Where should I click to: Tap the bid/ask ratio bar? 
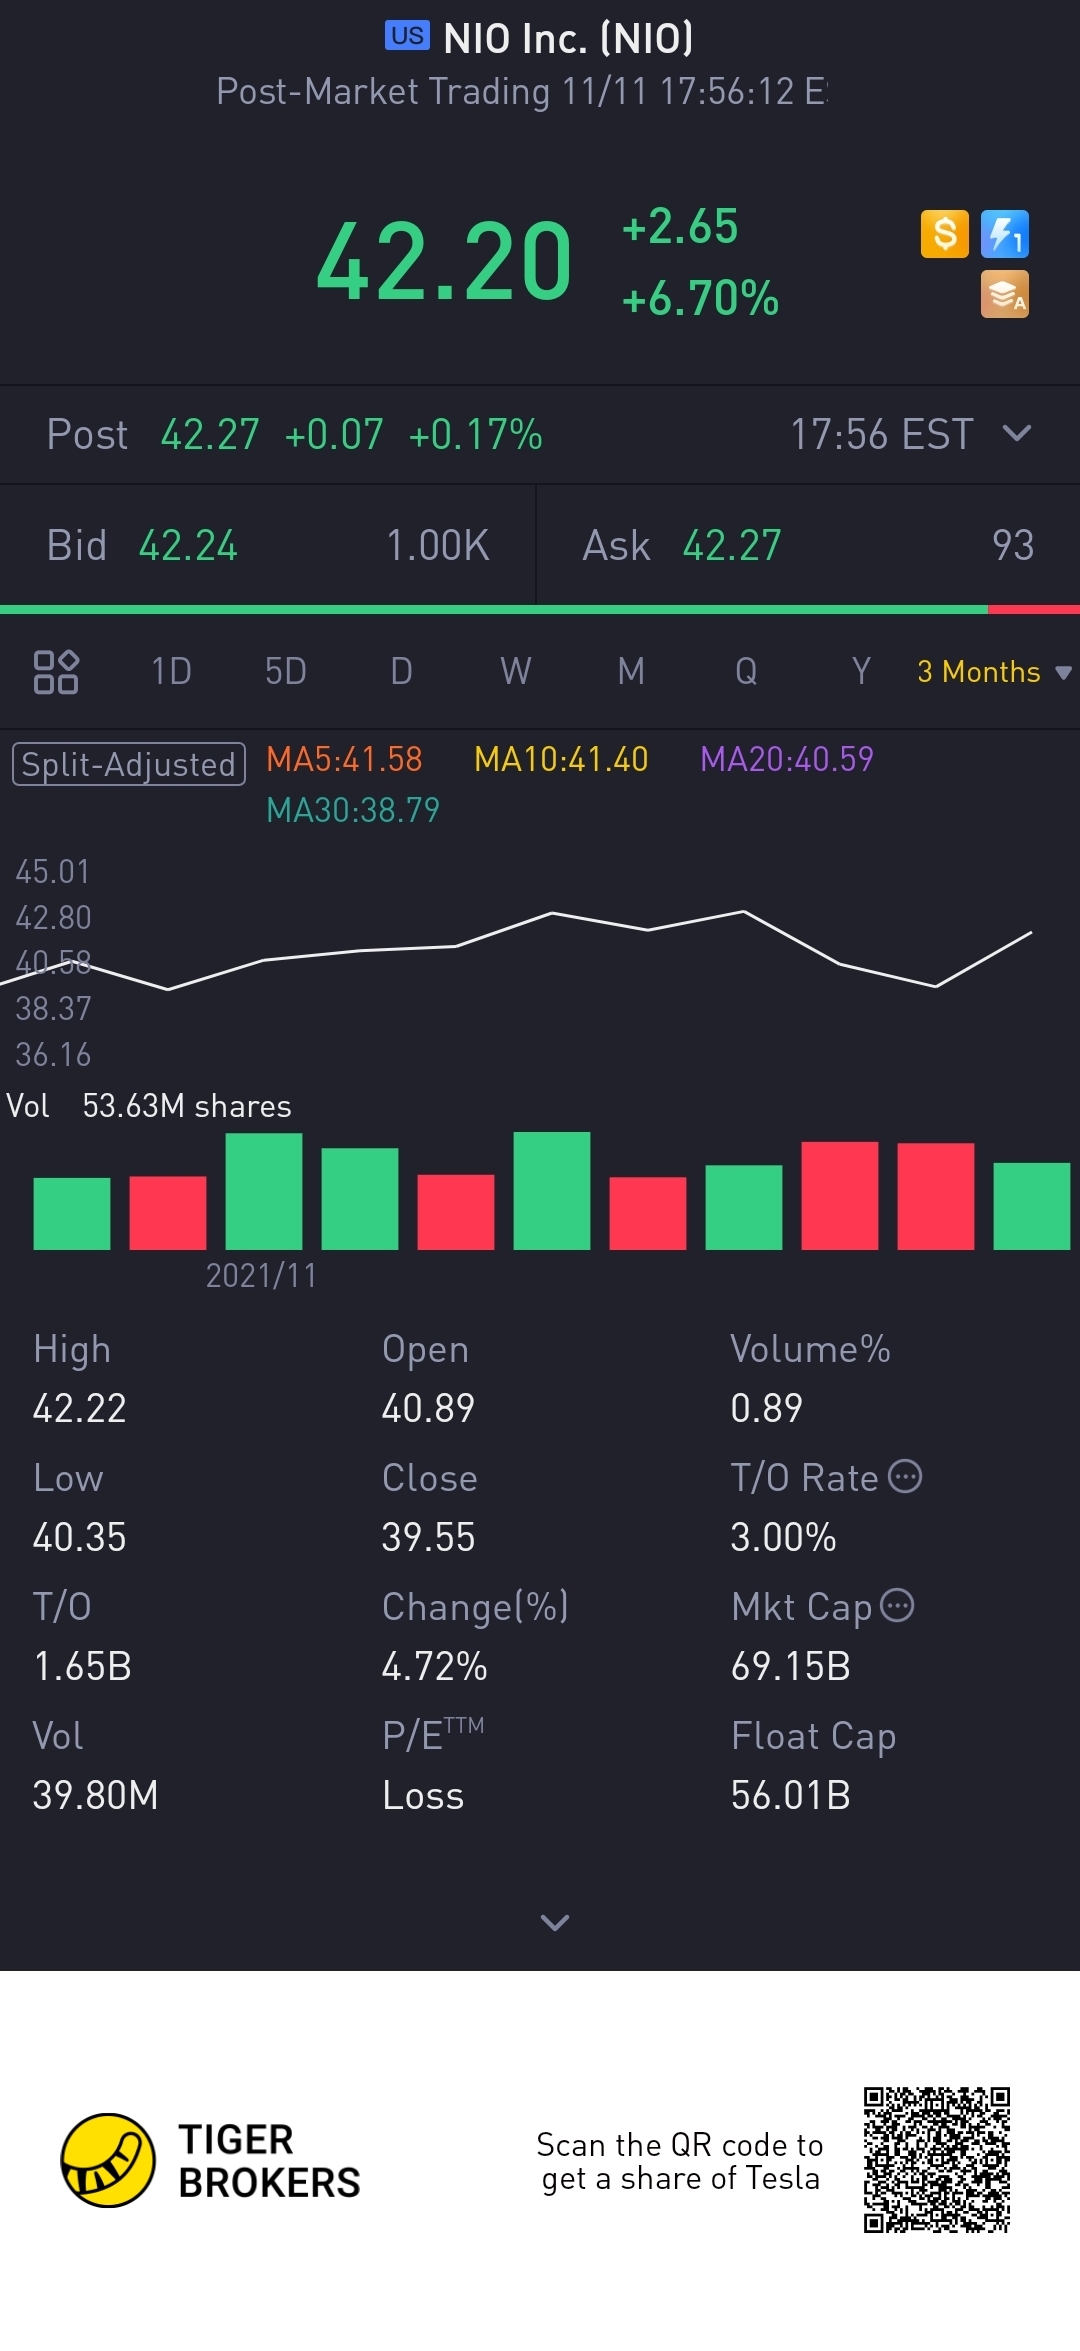coord(540,609)
